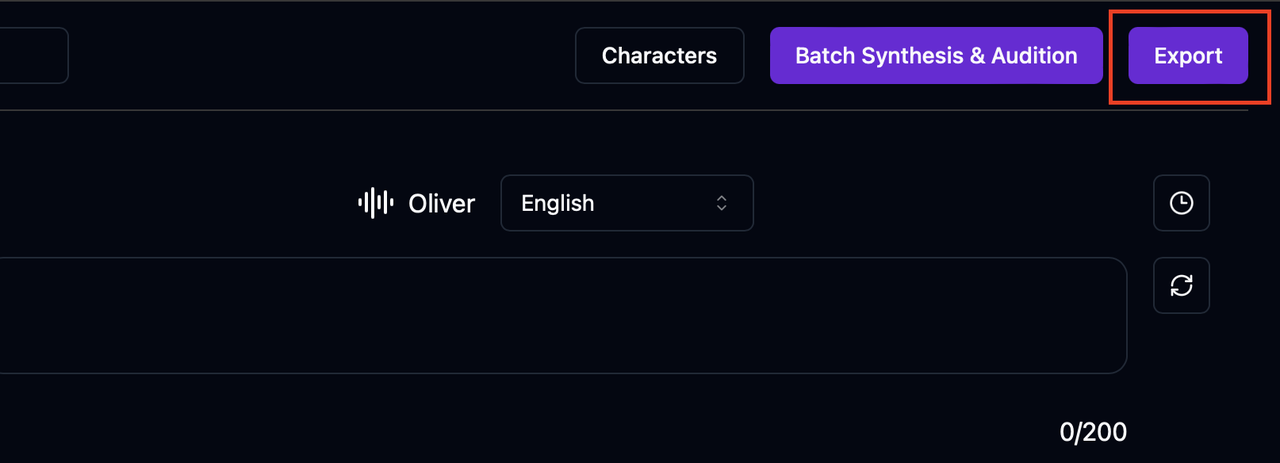Screen dimensions: 1280x463
Task: Start Batch Synthesis & Audition
Action: [x=935, y=56]
